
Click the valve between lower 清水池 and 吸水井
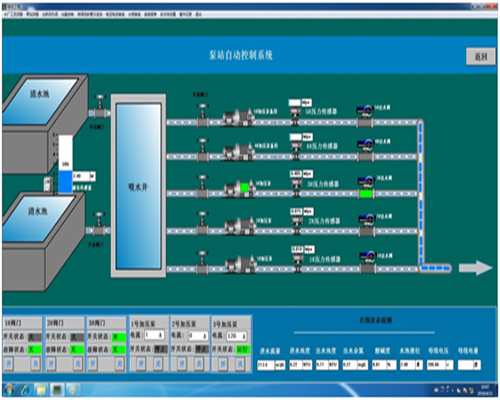(x=99, y=225)
